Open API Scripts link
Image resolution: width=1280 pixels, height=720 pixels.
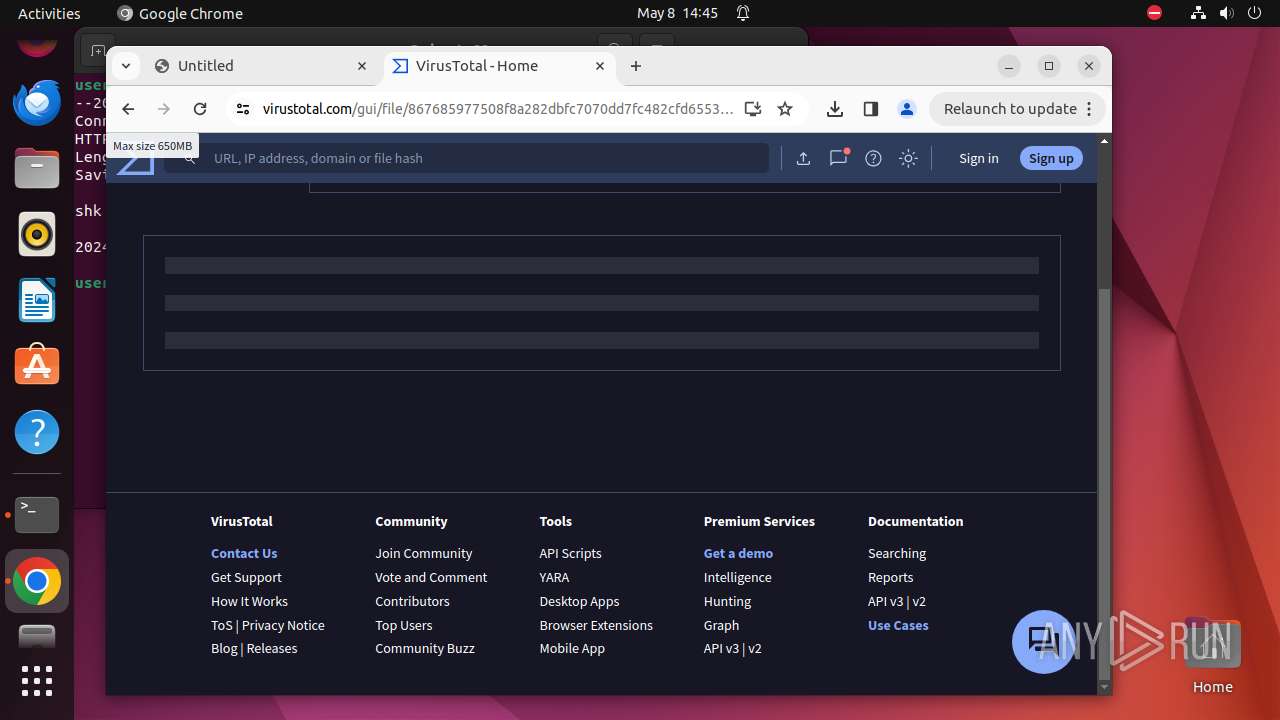(x=570, y=553)
